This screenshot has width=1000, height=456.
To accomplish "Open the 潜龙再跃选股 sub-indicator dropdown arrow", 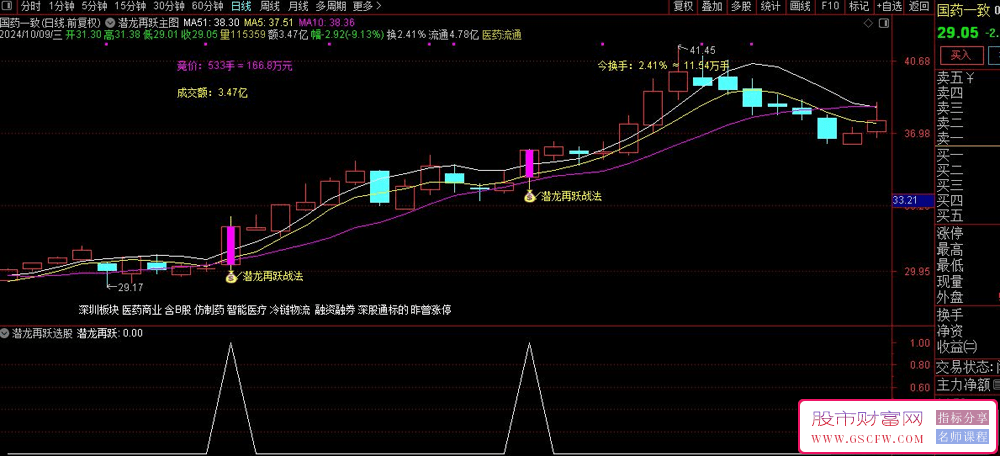I will point(5,332).
